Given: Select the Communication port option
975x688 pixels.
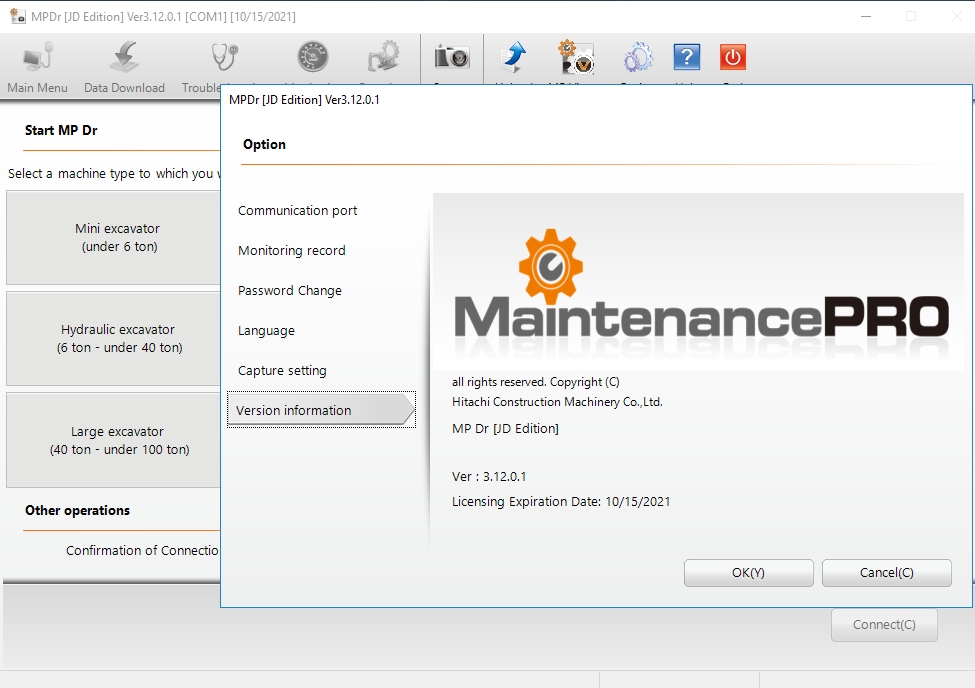Looking at the screenshot, I should pos(297,210).
